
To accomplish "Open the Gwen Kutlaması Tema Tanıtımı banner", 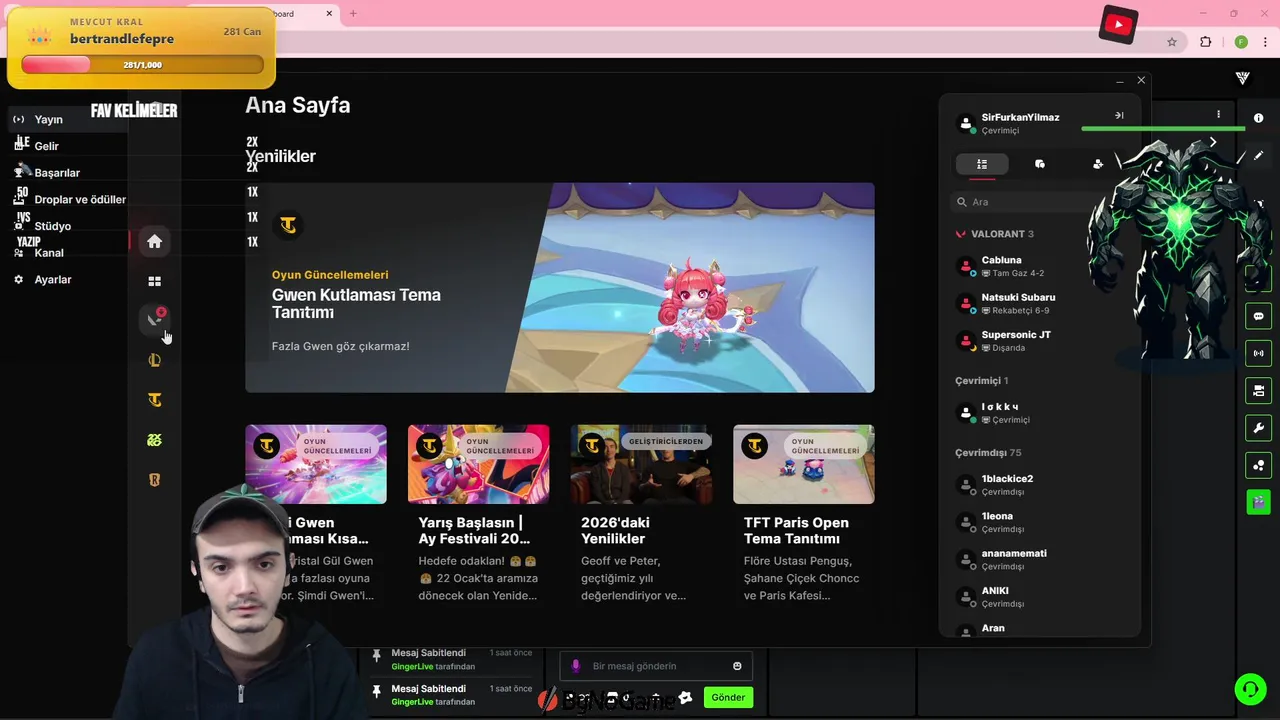I will click(x=560, y=287).
